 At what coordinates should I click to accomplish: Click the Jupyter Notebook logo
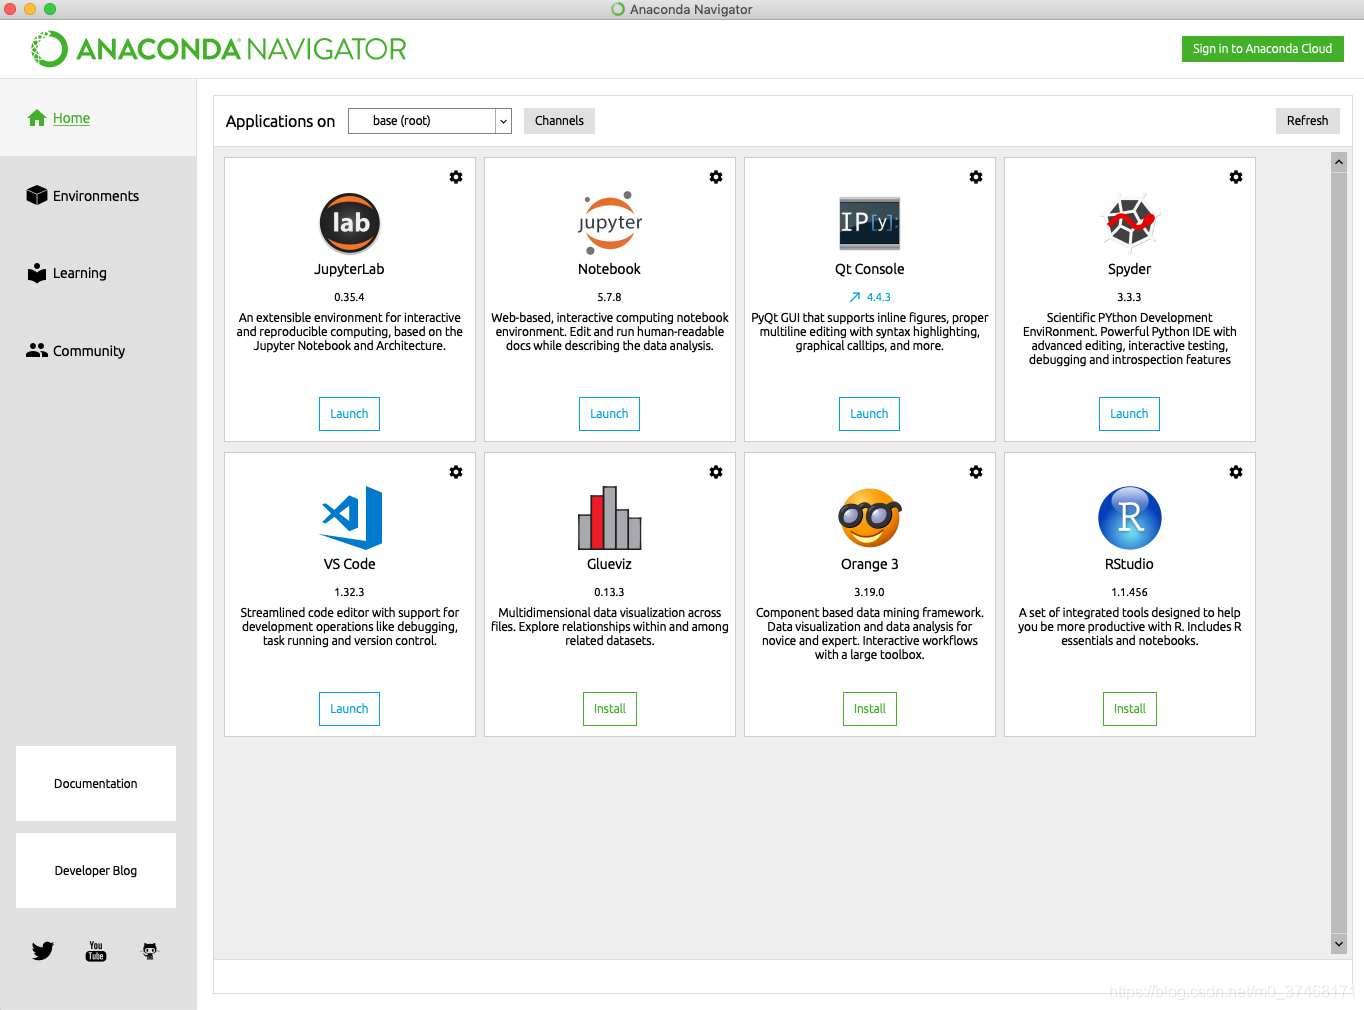tap(610, 223)
